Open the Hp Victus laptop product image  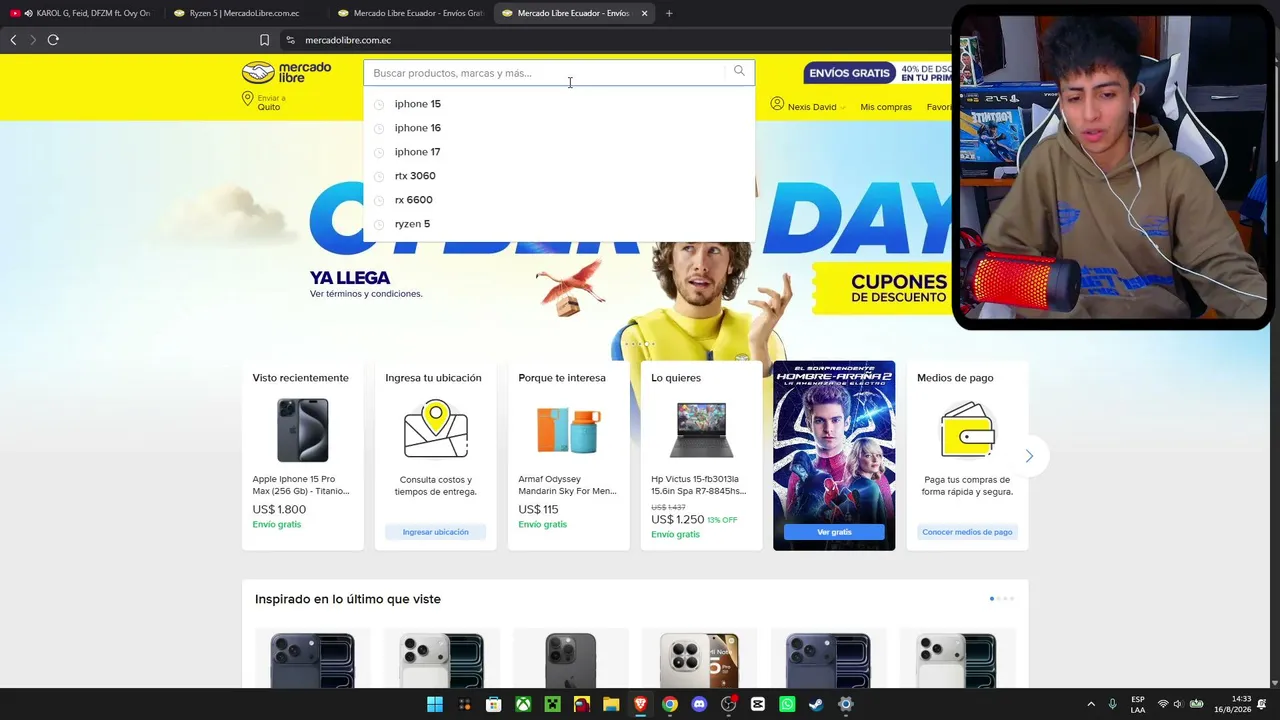click(x=701, y=430)
